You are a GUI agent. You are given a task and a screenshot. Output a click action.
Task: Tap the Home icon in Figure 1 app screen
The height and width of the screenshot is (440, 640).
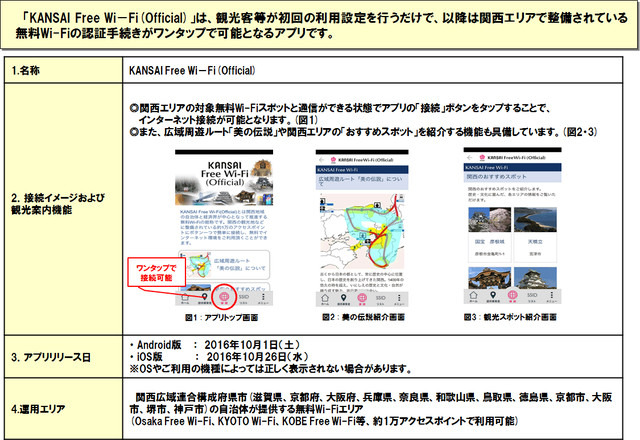185,298
